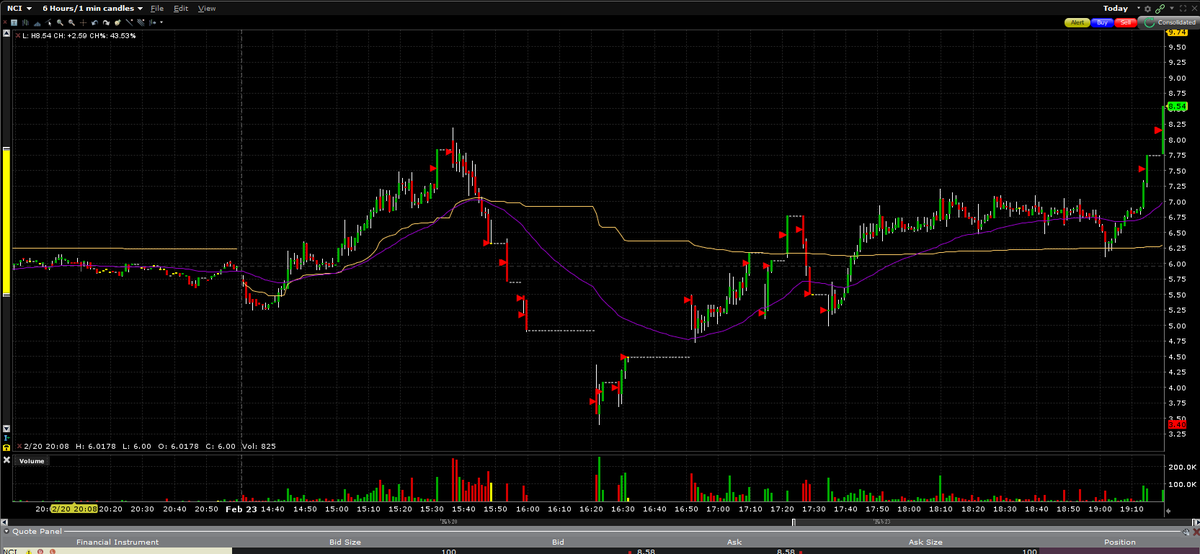Click the Alert button
Image resolution: width=1200 pixels, height=554 pixels.
click(1077, 22)
